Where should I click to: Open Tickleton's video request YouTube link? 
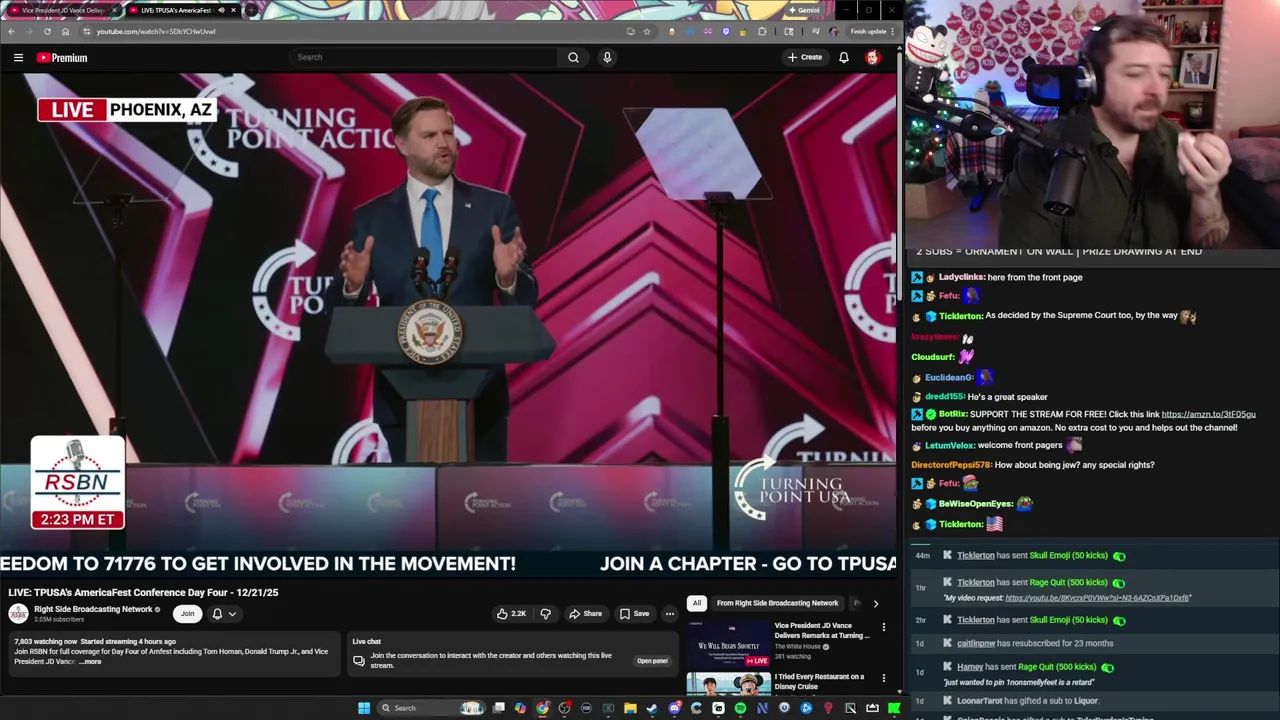pyautogui.click(x=1097, y=598)
